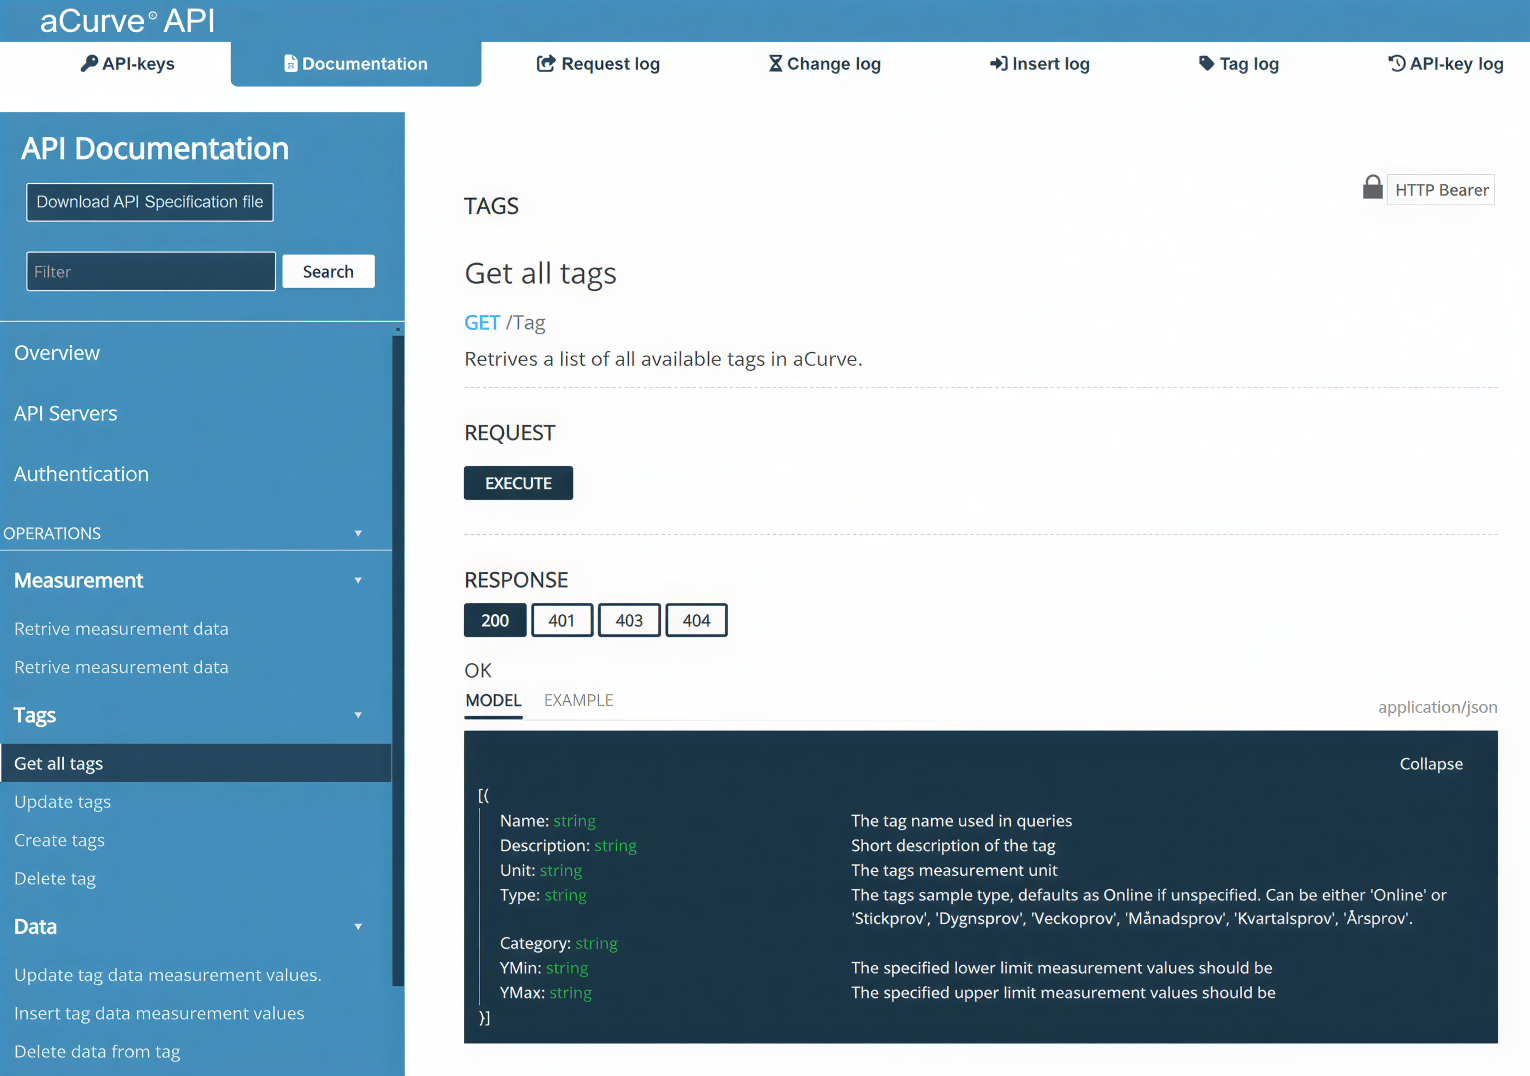Click the Insert log arrow icon

[x=998, y=64]
